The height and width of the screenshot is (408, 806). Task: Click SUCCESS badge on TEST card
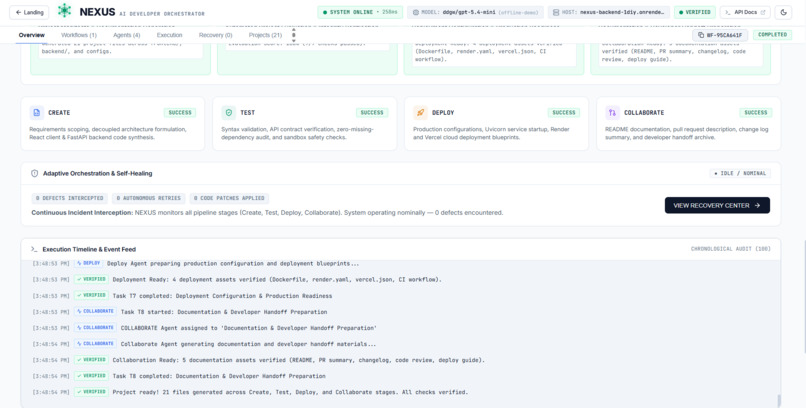372,113
